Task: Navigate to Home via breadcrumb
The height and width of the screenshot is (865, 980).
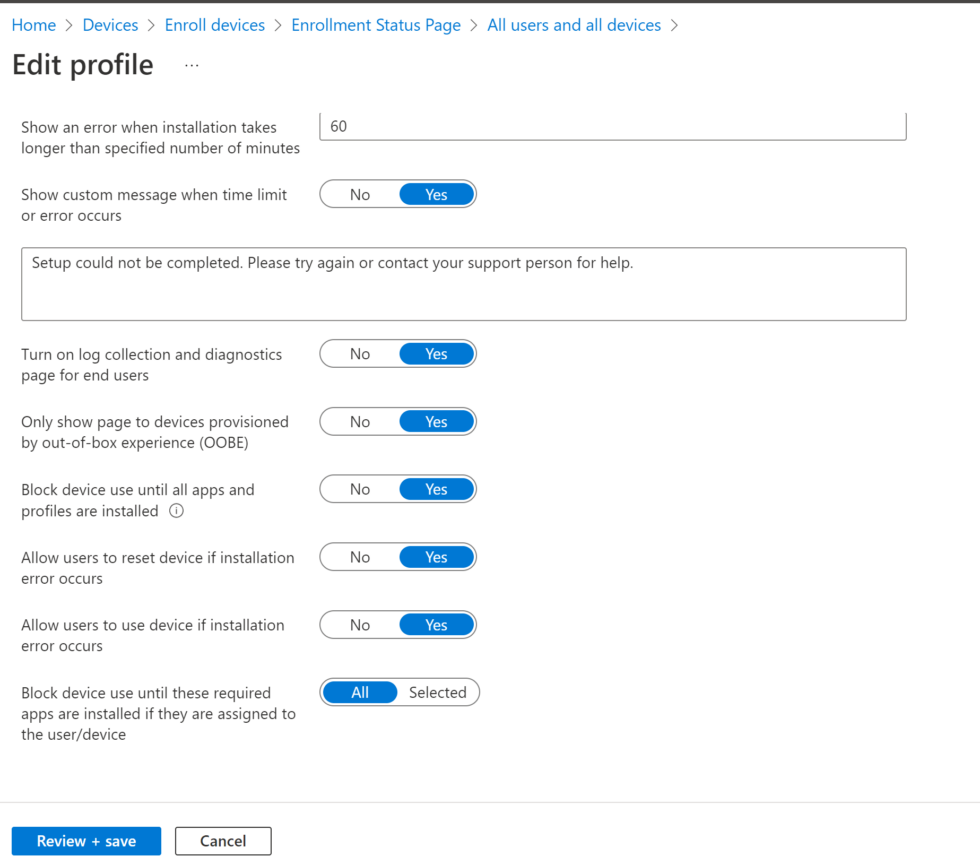Action: [33, 24]
